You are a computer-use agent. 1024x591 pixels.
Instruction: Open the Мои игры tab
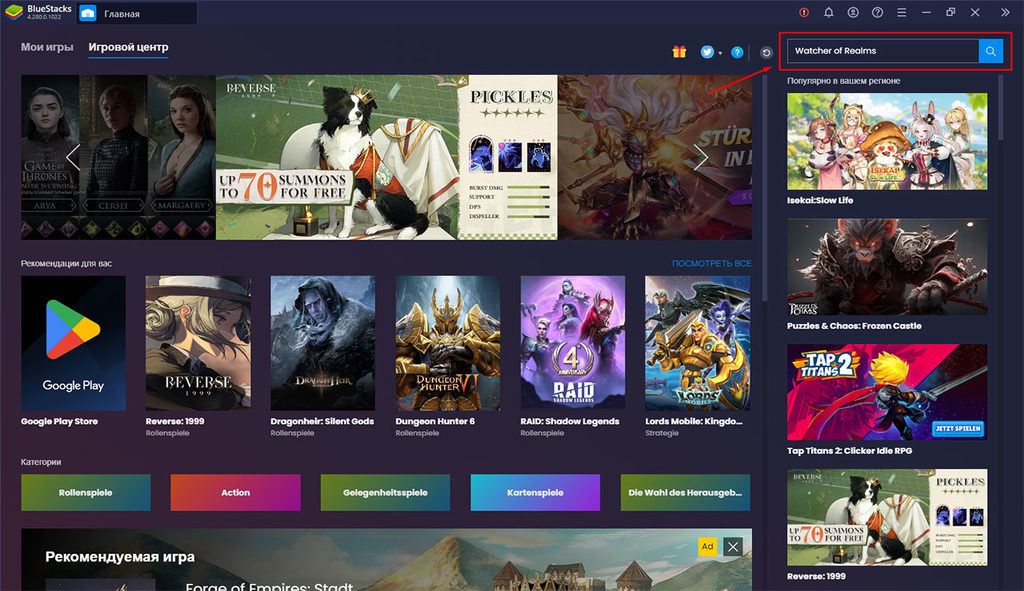[47, 47]
